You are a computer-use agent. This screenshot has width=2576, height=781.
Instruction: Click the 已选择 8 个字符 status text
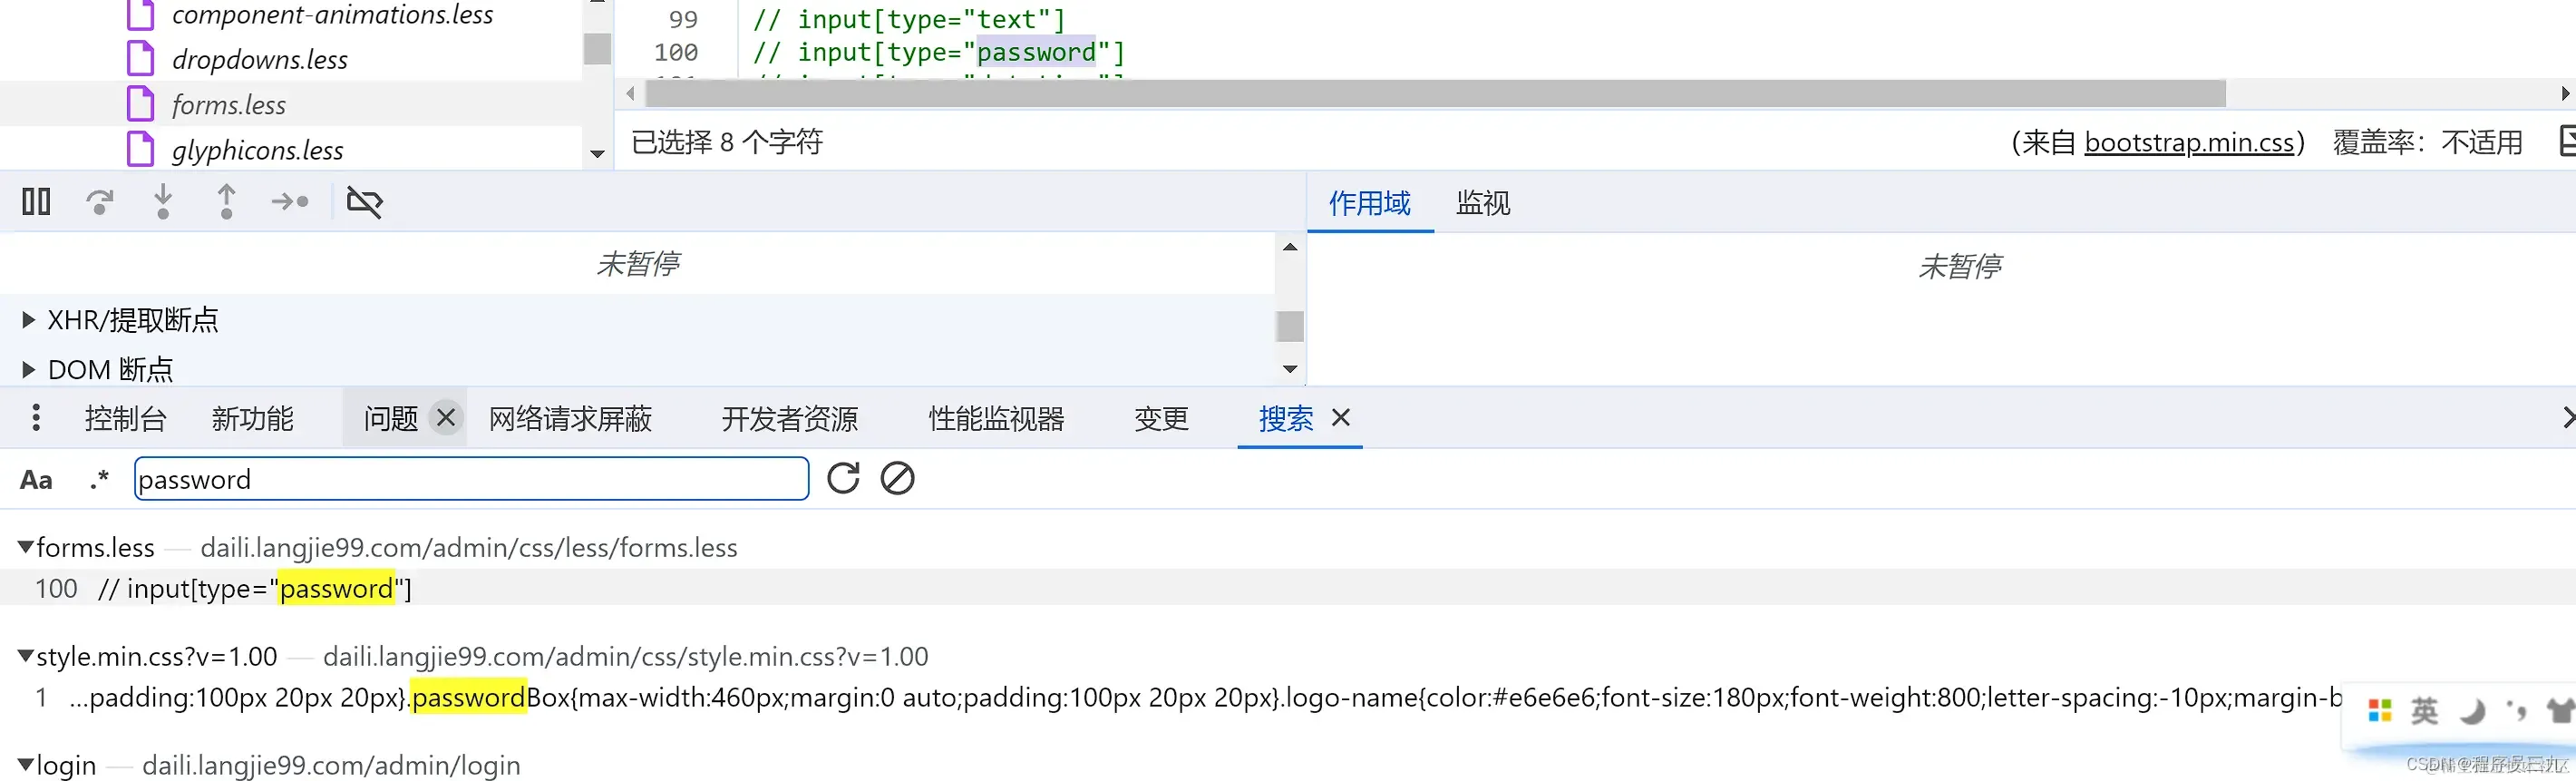727,142
